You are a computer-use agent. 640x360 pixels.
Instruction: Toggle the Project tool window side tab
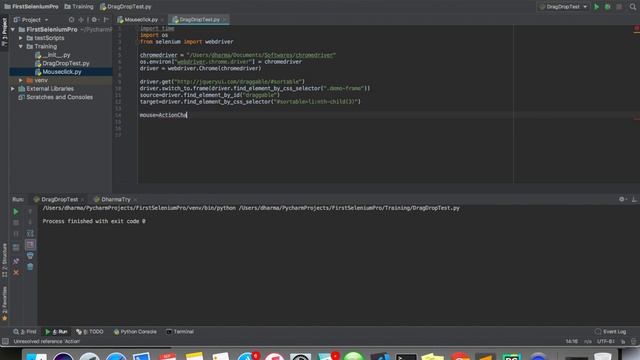[x=4, y=32]
